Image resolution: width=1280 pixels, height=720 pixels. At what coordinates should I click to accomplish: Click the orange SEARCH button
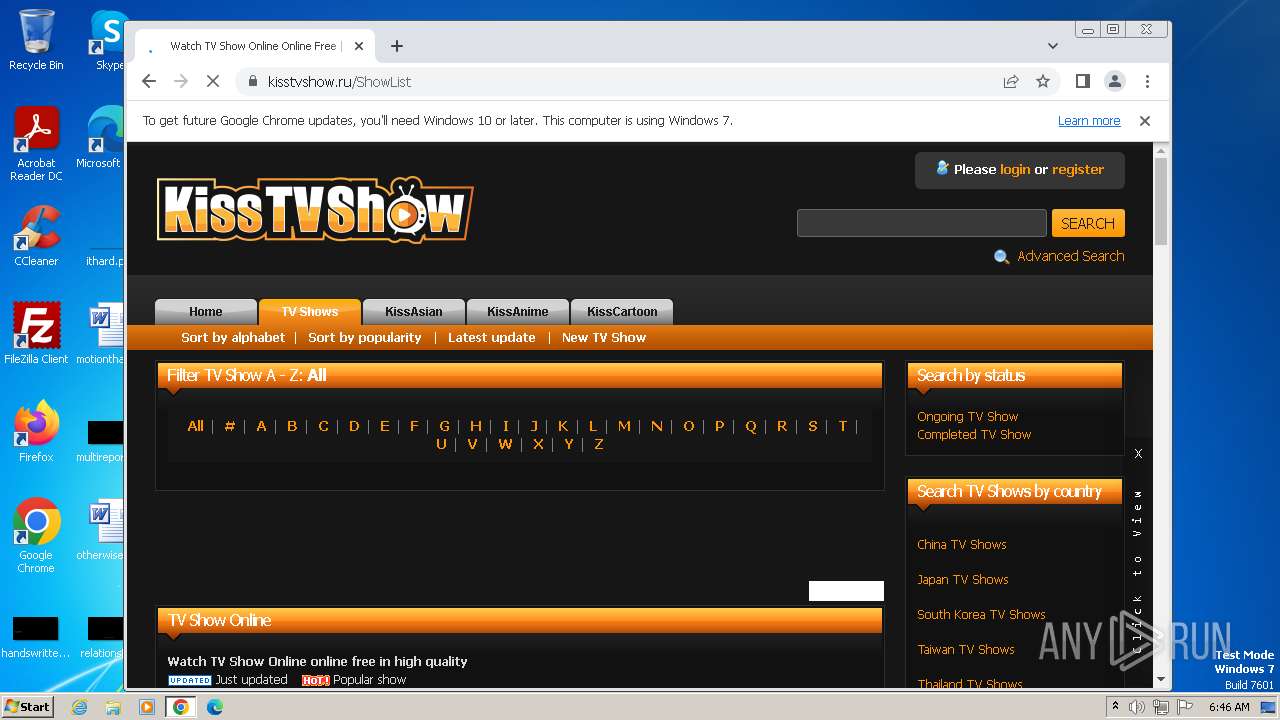coord(1088,223)
